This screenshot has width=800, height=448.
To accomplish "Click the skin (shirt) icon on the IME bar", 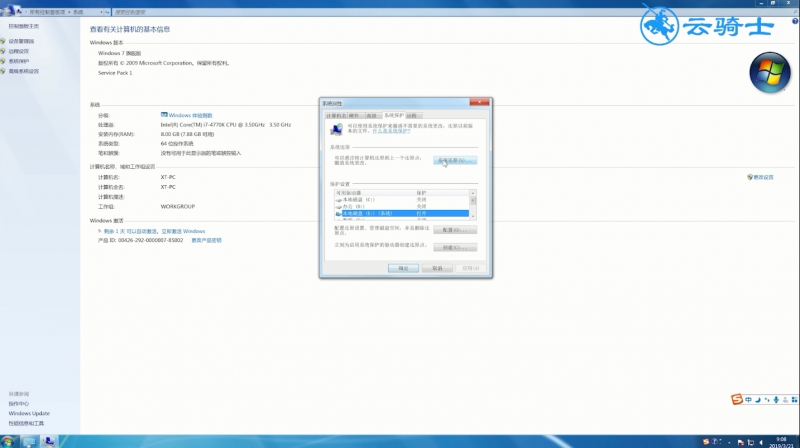I will (x=785, y=400).
